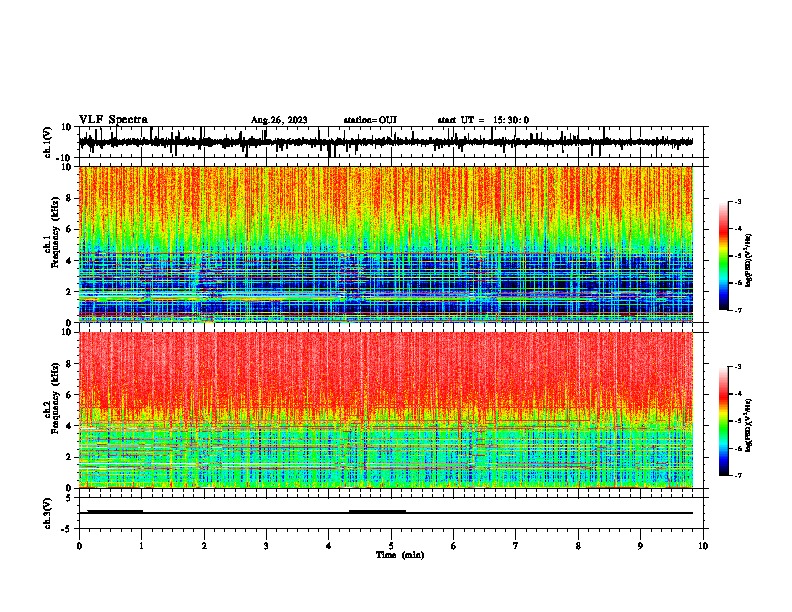Click the 'start UT = 15:30:0' label
This screenshot has width=792, height=612.
pos(483,120)
